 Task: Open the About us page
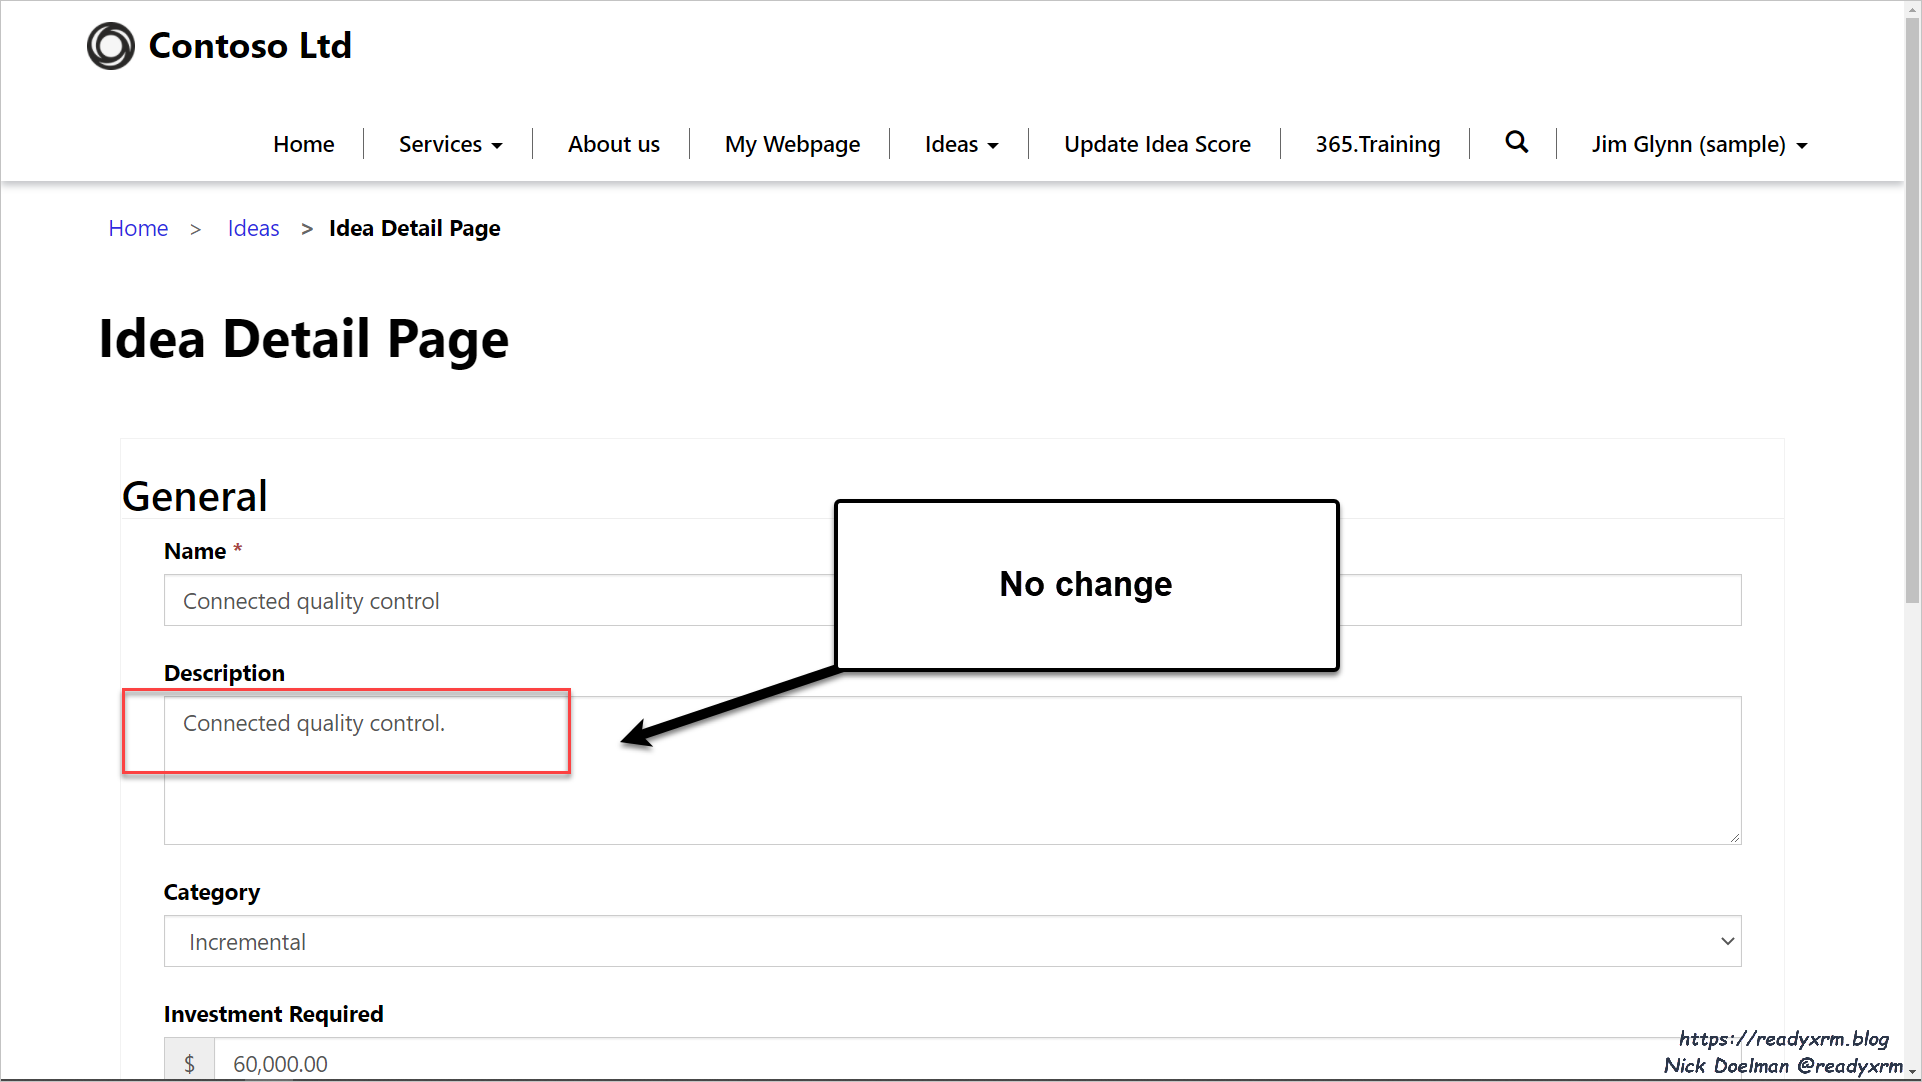614,144
